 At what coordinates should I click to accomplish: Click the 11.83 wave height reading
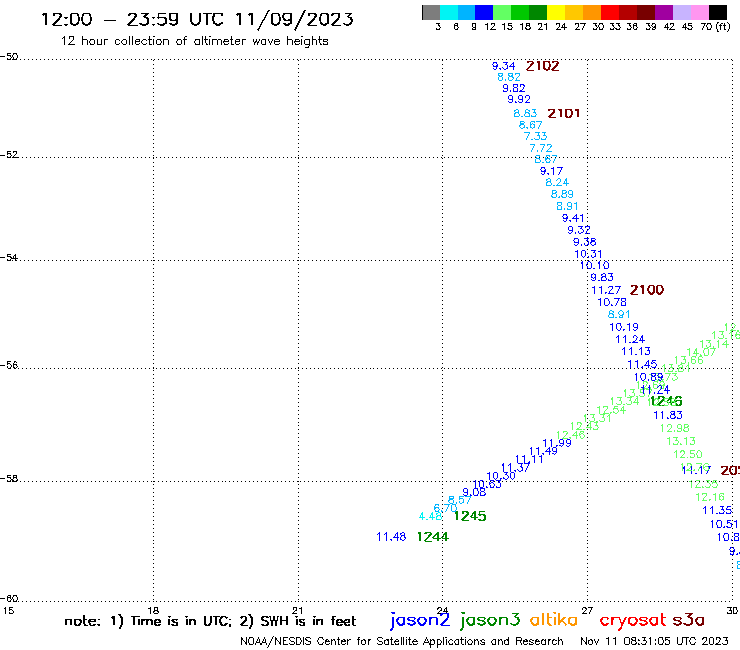pyautogui.click(x=668, y=415)
